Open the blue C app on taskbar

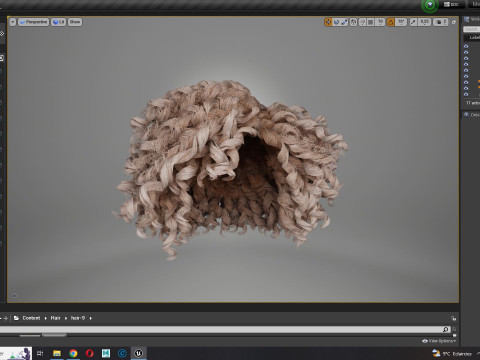122,353
